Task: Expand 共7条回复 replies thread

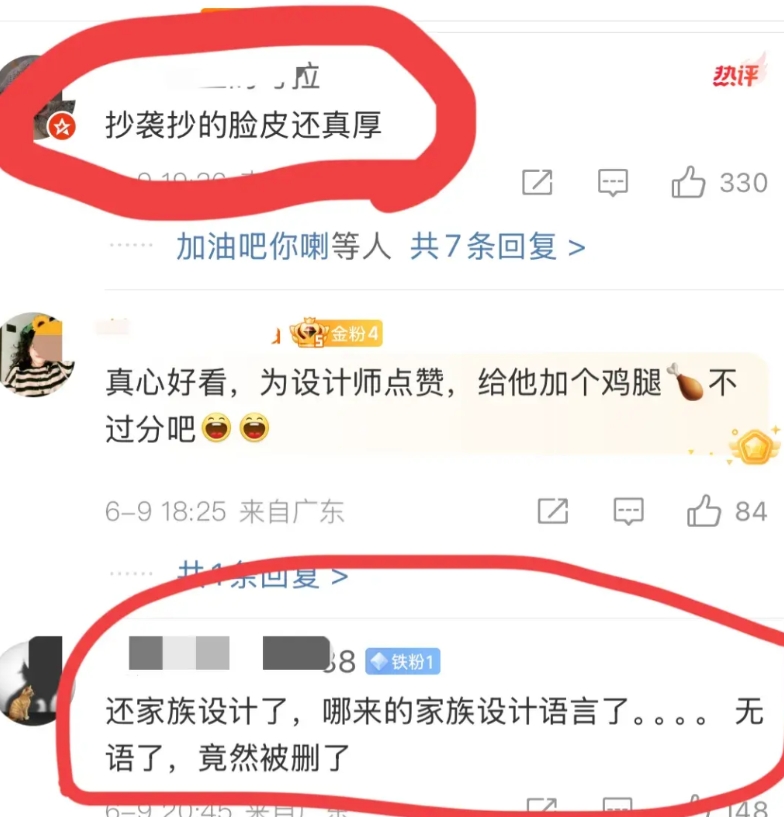Action: (497, 246)
